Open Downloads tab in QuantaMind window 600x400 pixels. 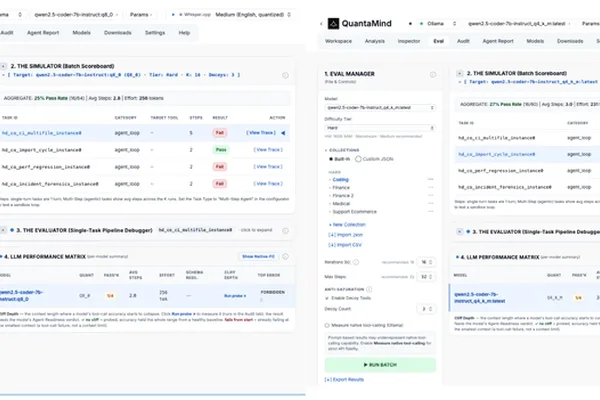pos(570,41)
